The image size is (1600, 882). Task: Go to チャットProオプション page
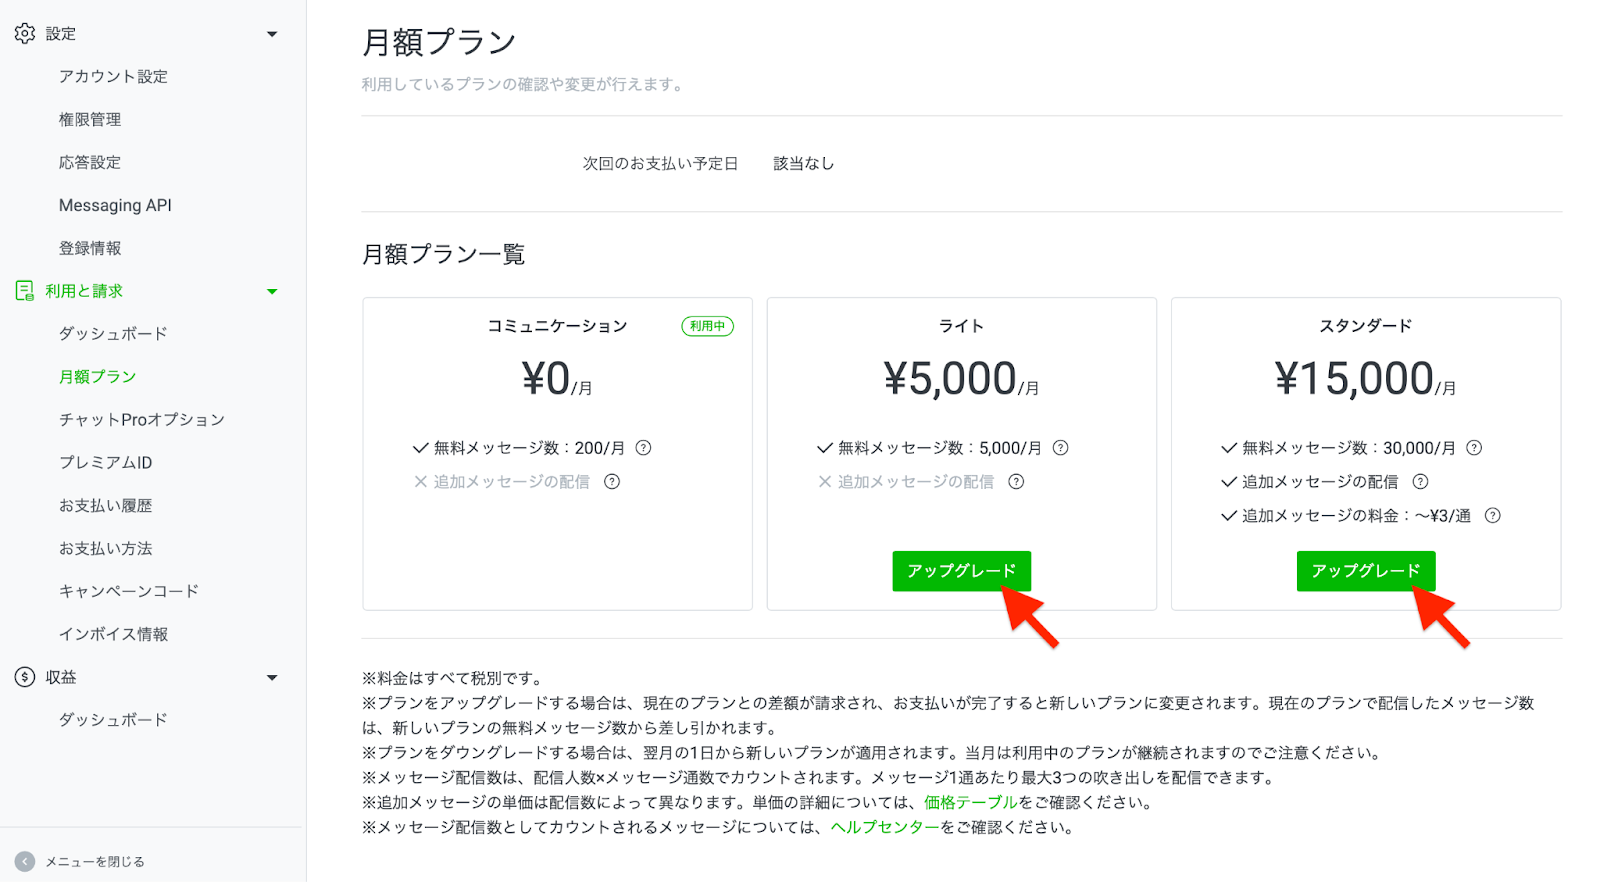(141, 420)
